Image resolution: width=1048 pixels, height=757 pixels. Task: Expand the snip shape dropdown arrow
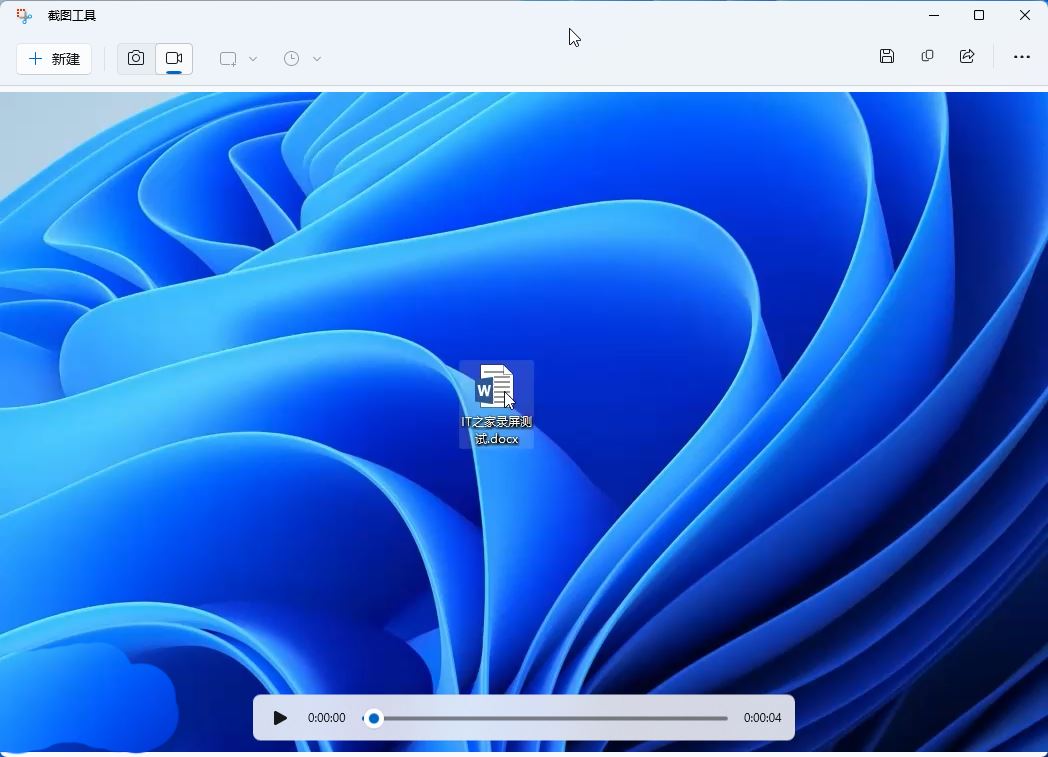(253, 59)
